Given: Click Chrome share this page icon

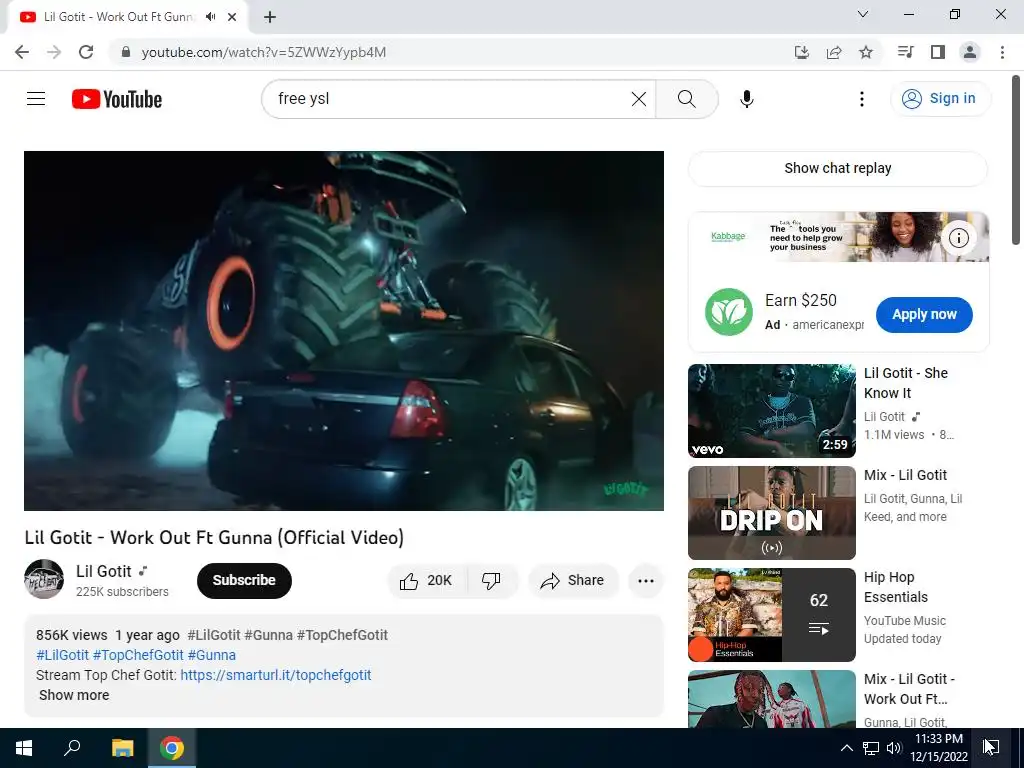Looking at the screenshot, I should (834, 52).
